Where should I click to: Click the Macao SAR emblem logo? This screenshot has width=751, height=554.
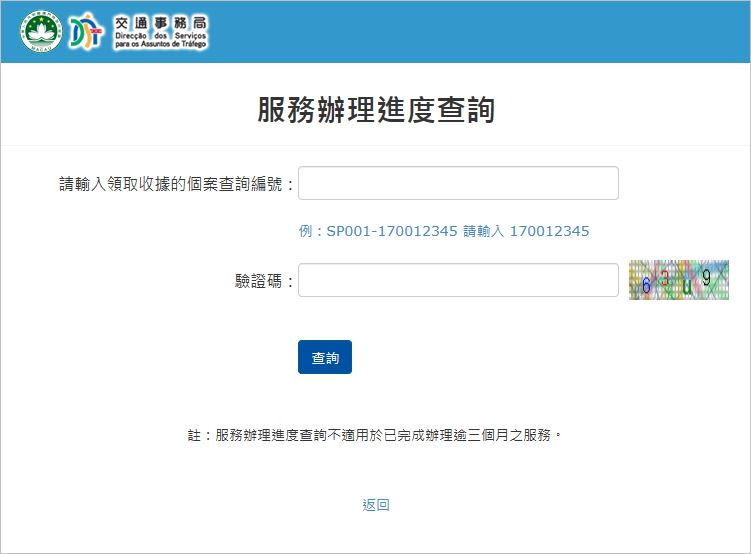point(40,32)
